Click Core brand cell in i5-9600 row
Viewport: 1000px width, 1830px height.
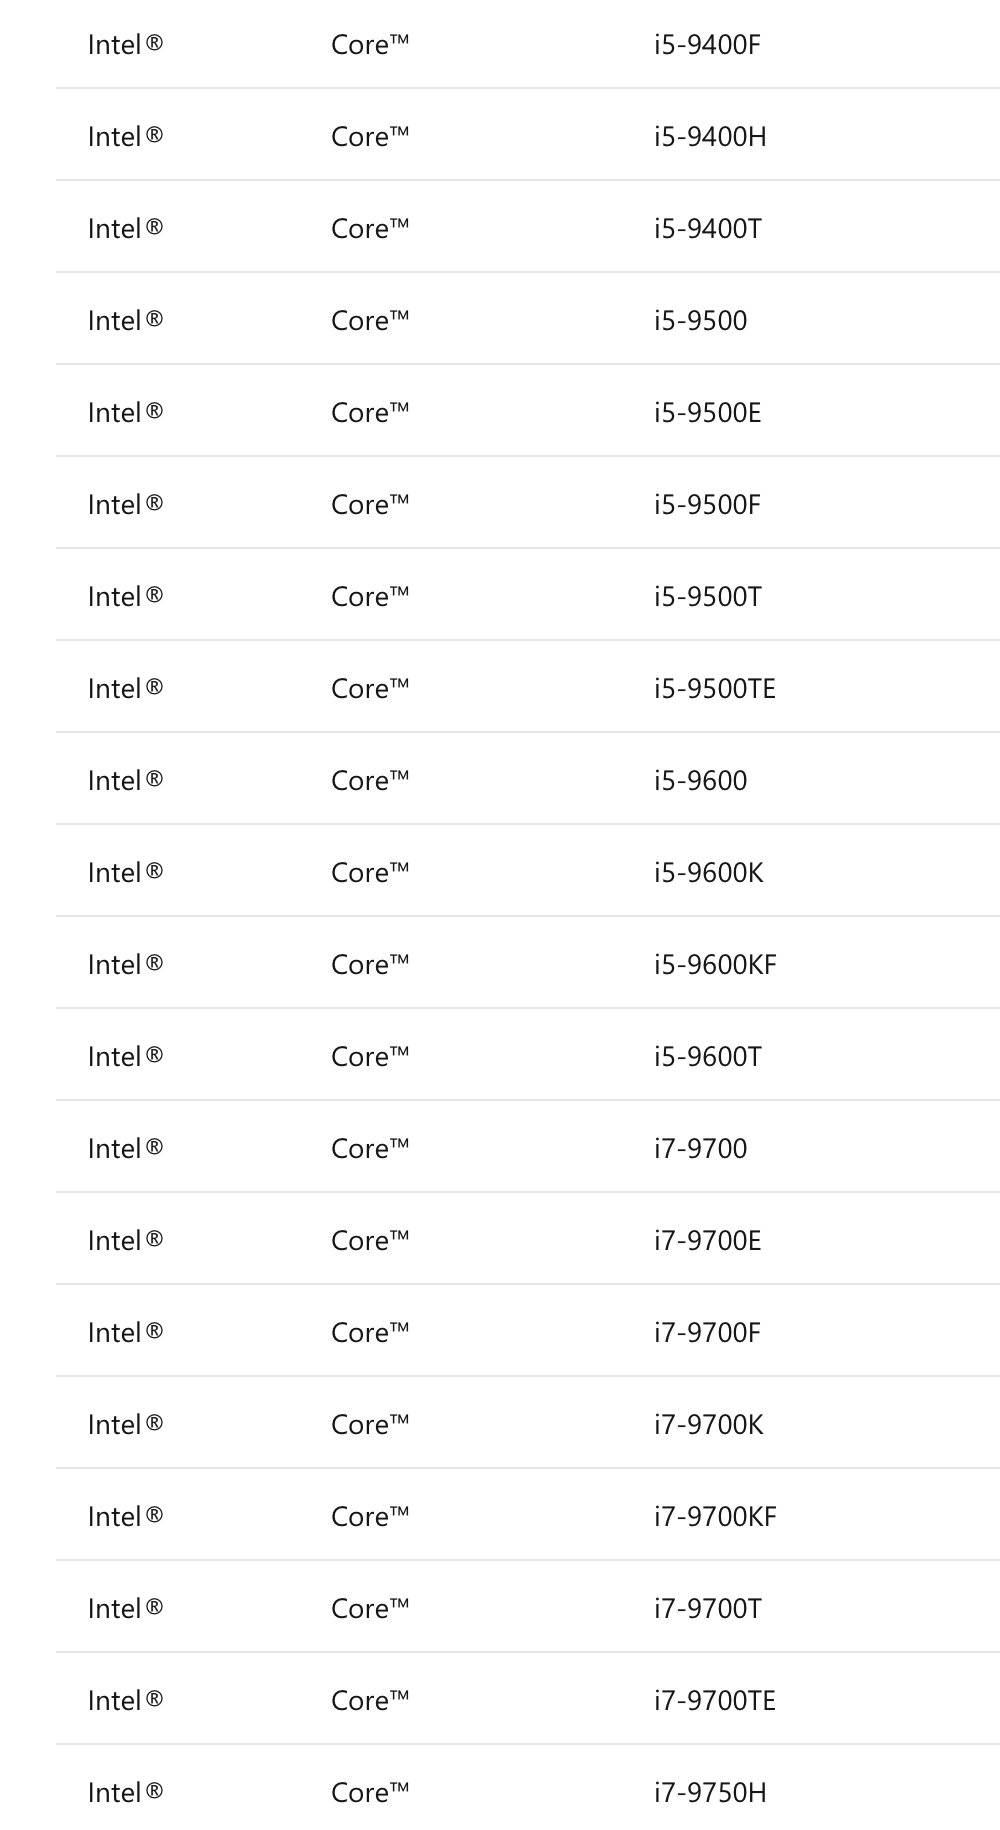(370, 781)
